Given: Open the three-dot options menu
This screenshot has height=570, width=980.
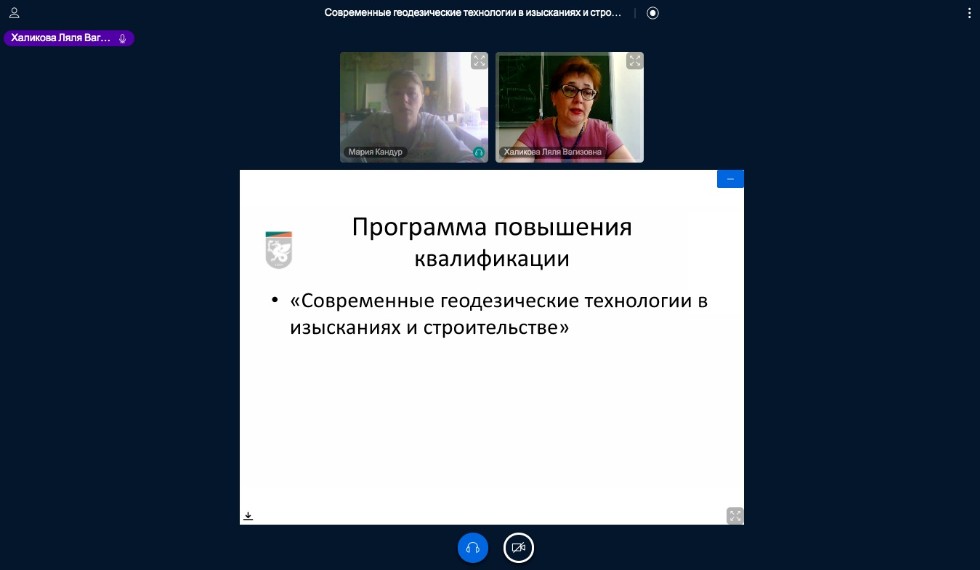Looking at the screenshot, I should point(969,13).
